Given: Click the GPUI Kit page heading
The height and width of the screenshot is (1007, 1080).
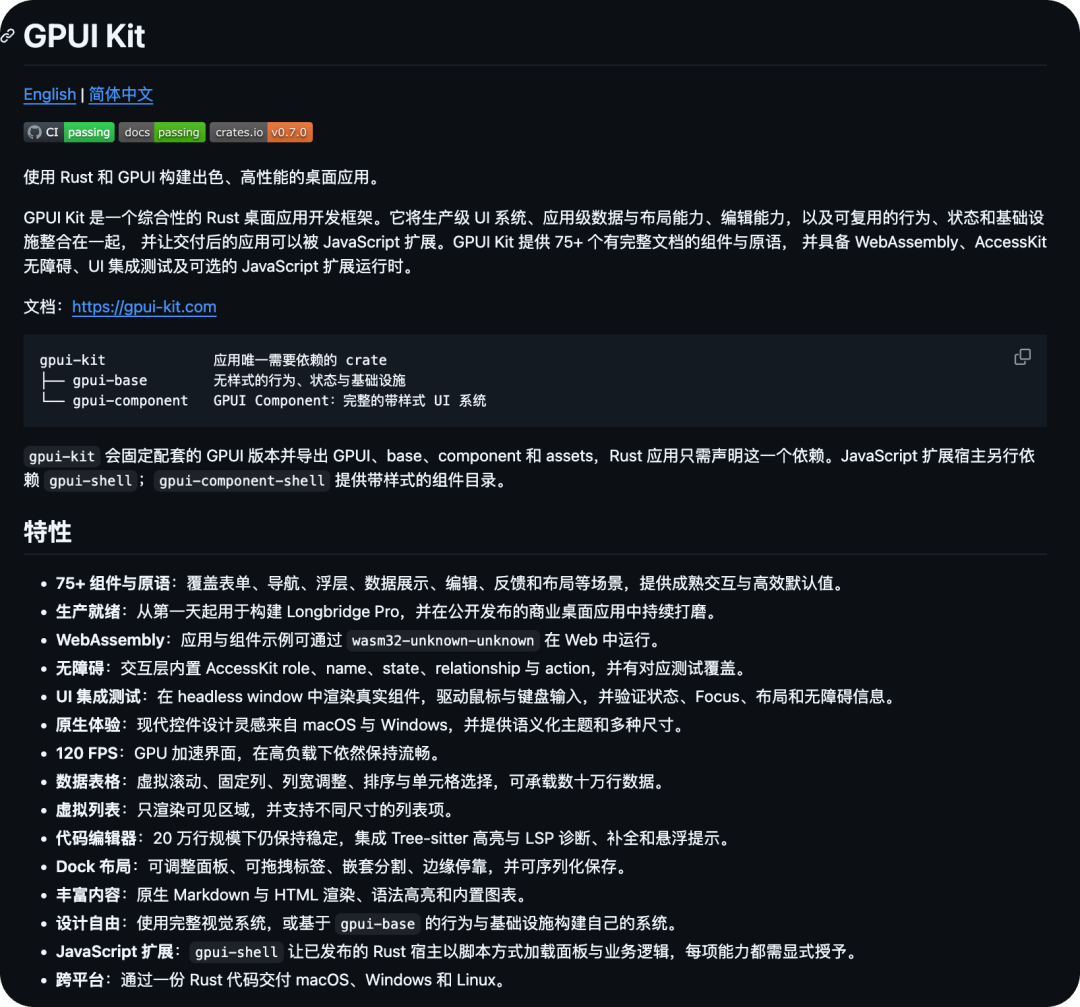Looking at the screenshot, I should (x=84, y=36).
